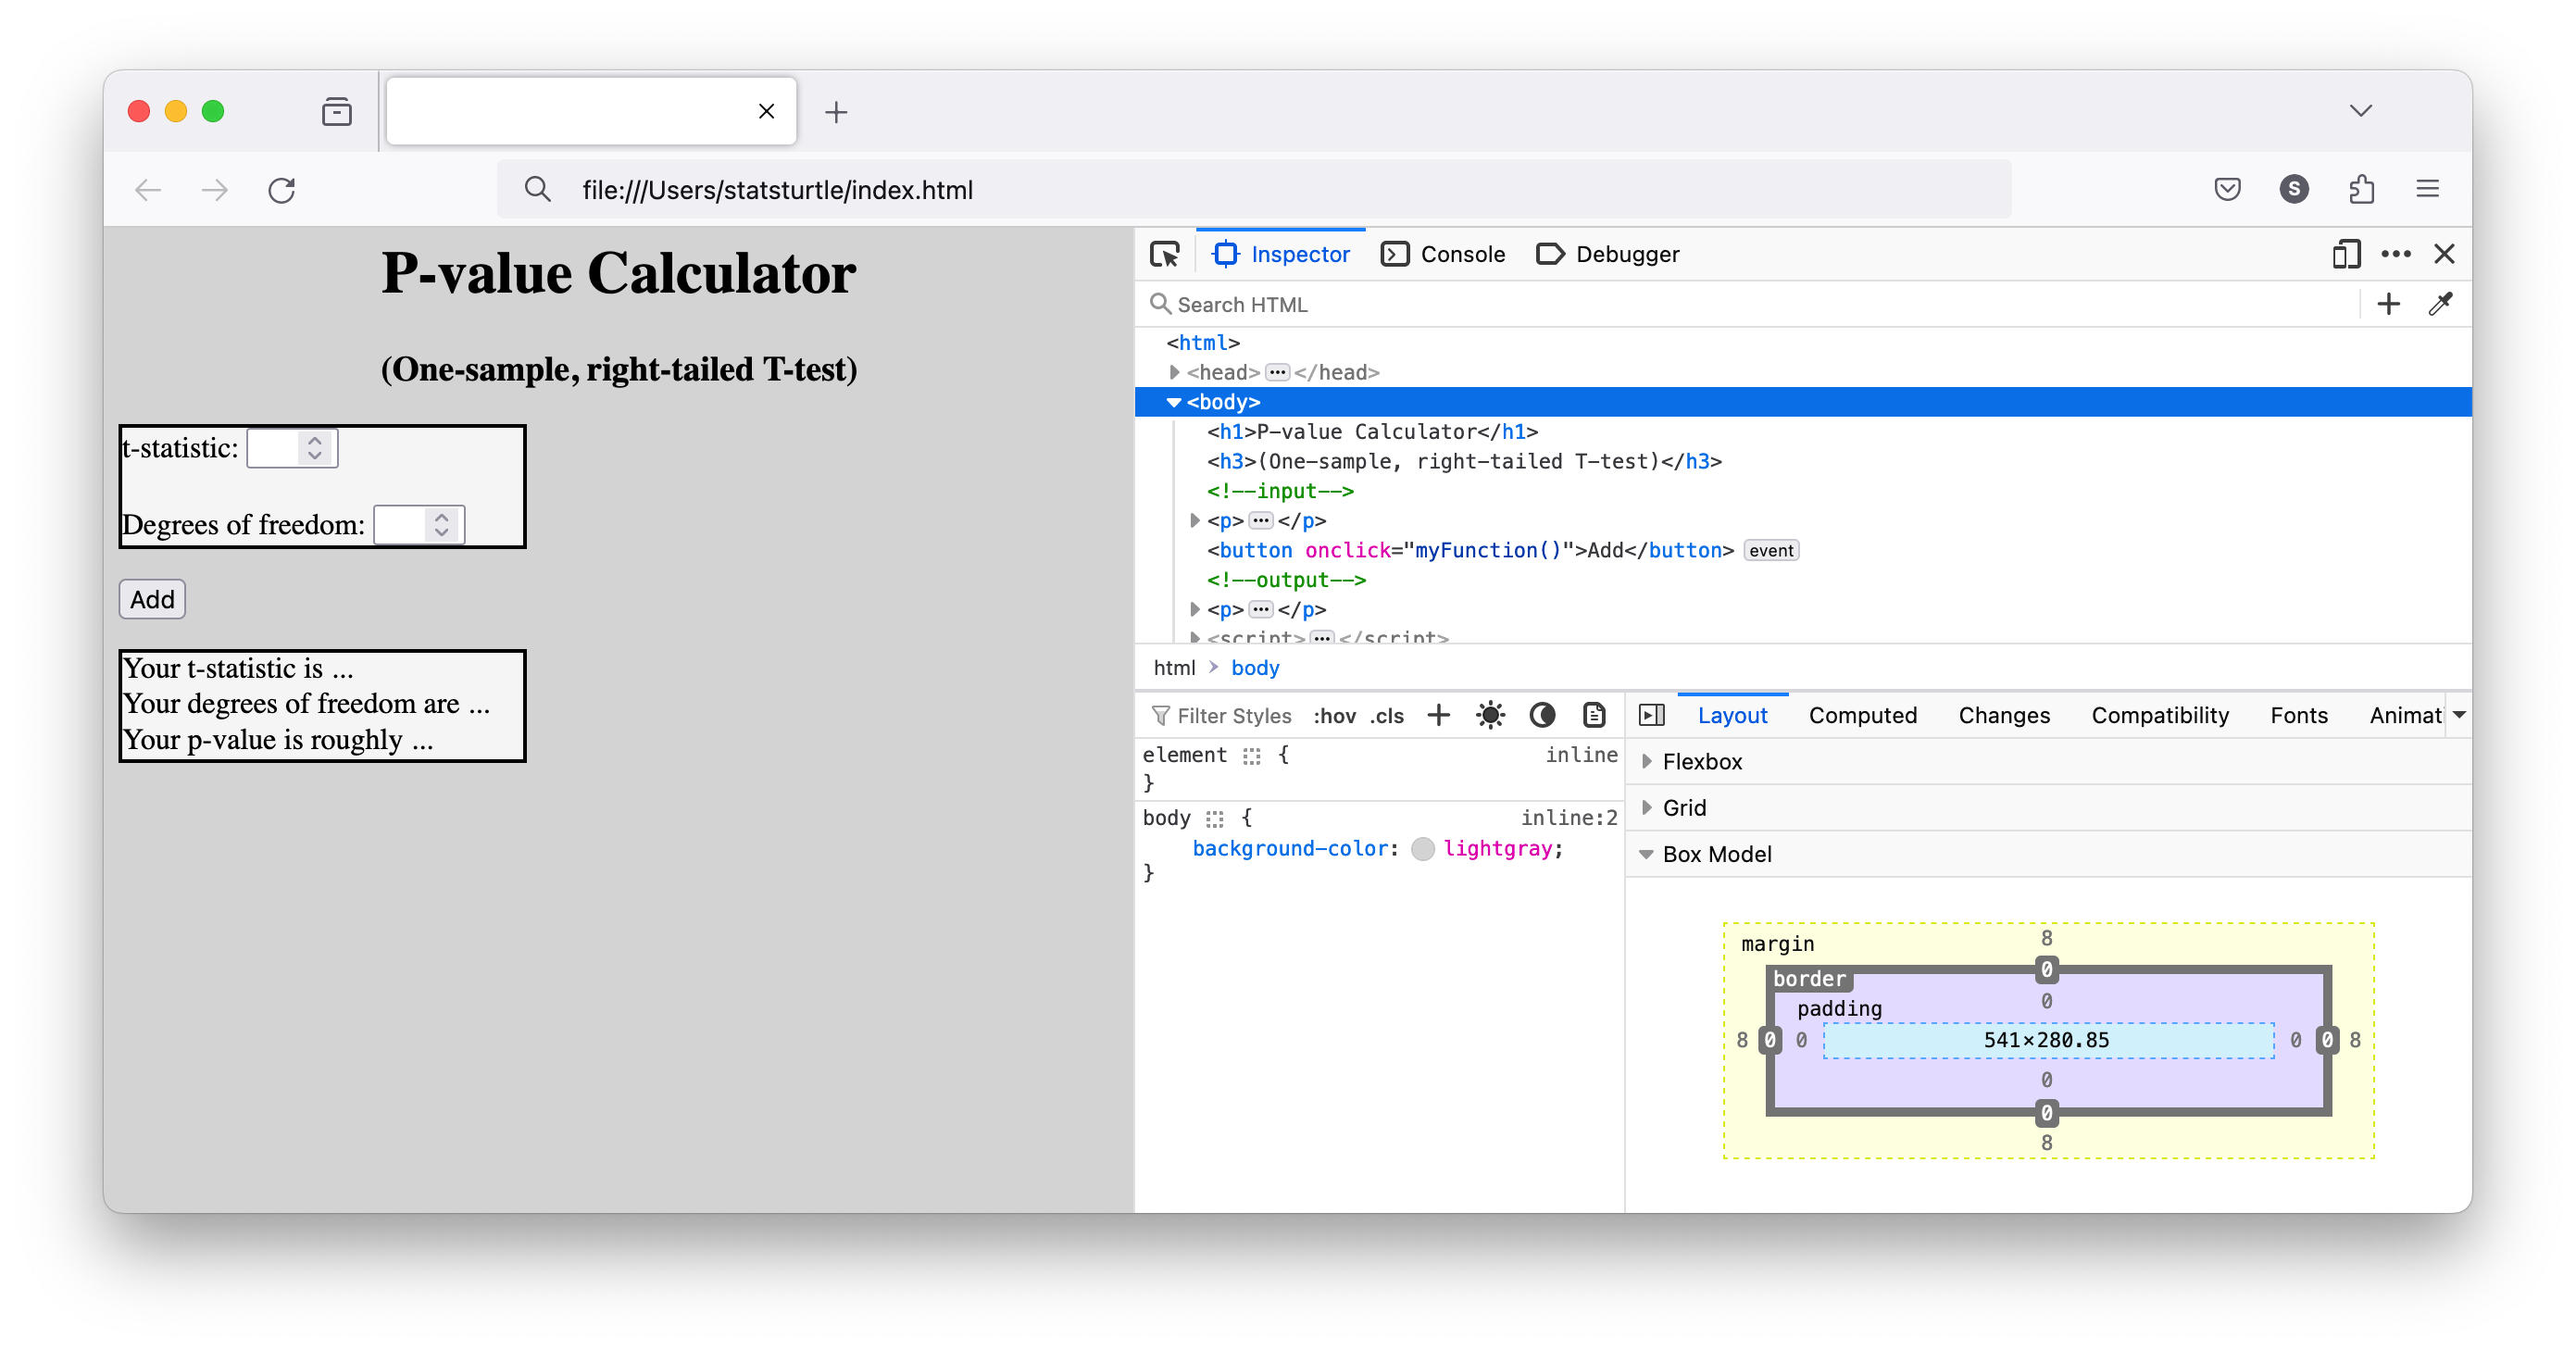Screen dimensions: 2576x1350
Task: Click the event badge on button node
Action: 1770,550
